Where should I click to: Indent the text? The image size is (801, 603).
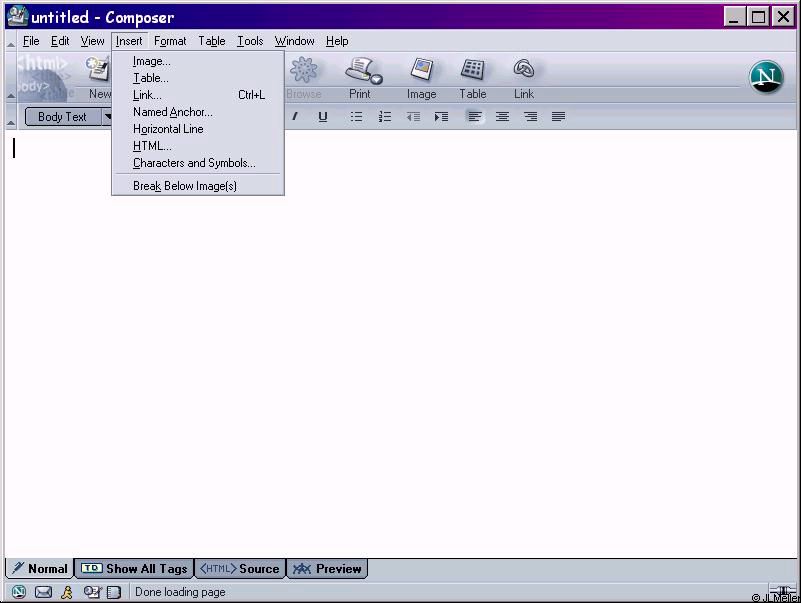441,117
